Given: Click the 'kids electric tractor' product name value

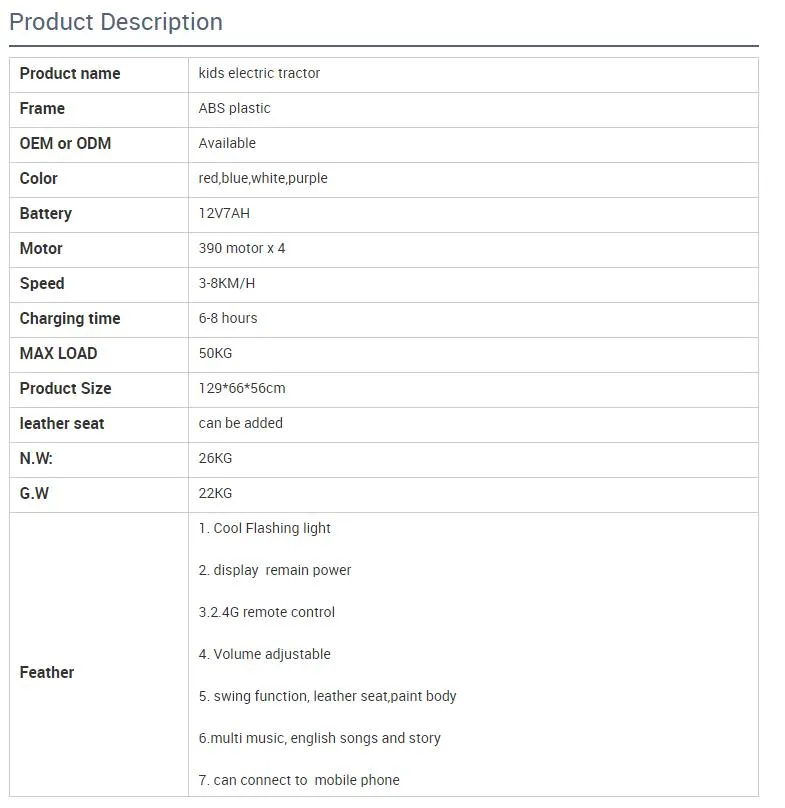Looking at the screenshot, I should coord(259,73).
